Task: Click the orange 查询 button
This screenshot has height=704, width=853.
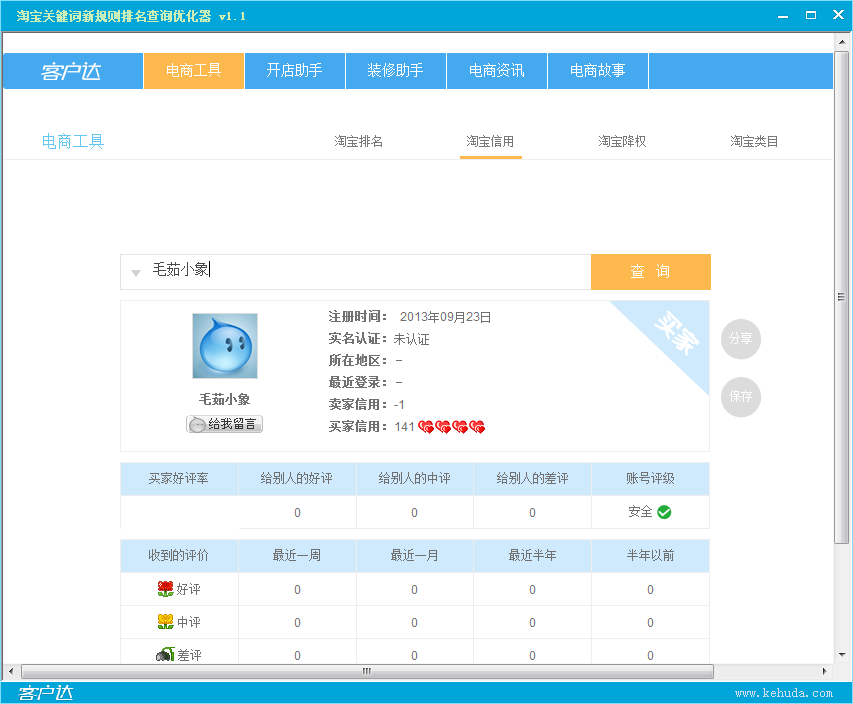Action: tap(651, 271)
